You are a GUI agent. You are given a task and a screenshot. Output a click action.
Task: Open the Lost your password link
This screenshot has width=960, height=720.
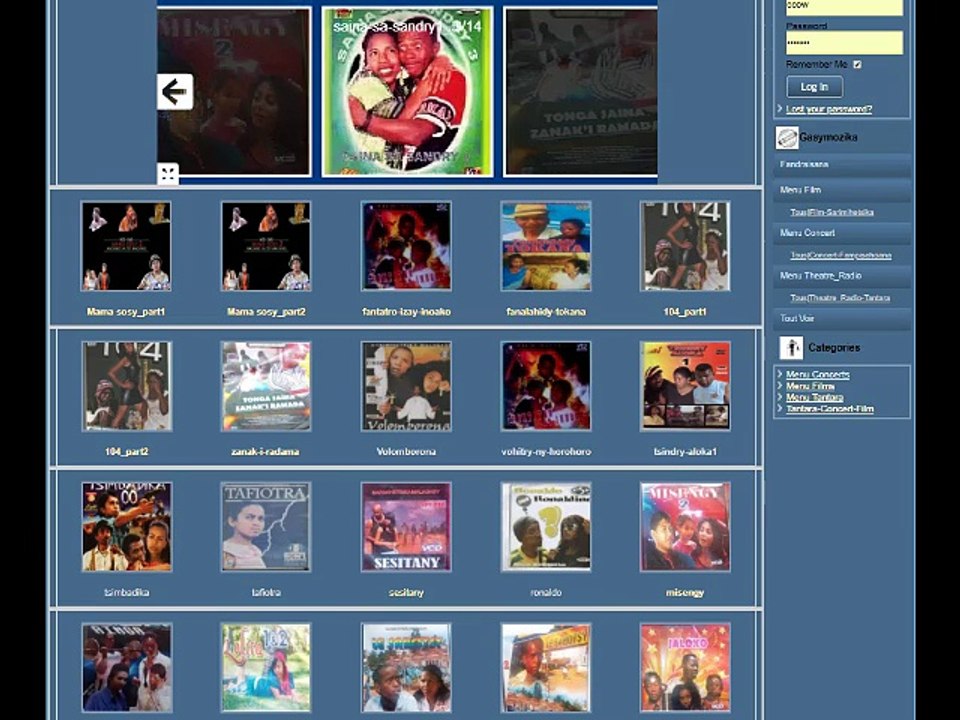(x=829, y=109)
